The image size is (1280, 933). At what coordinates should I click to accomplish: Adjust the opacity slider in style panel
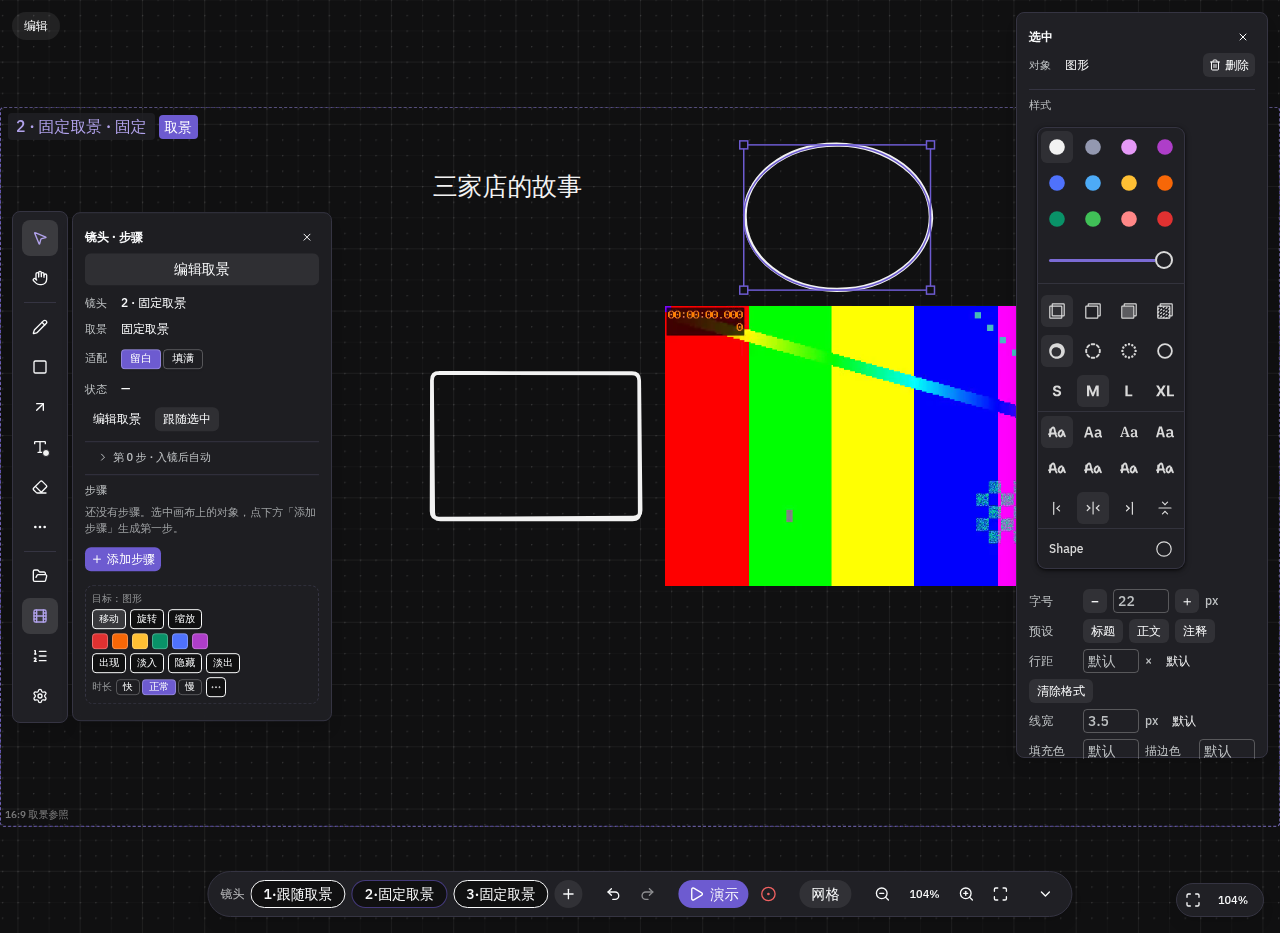[1111, 260]
